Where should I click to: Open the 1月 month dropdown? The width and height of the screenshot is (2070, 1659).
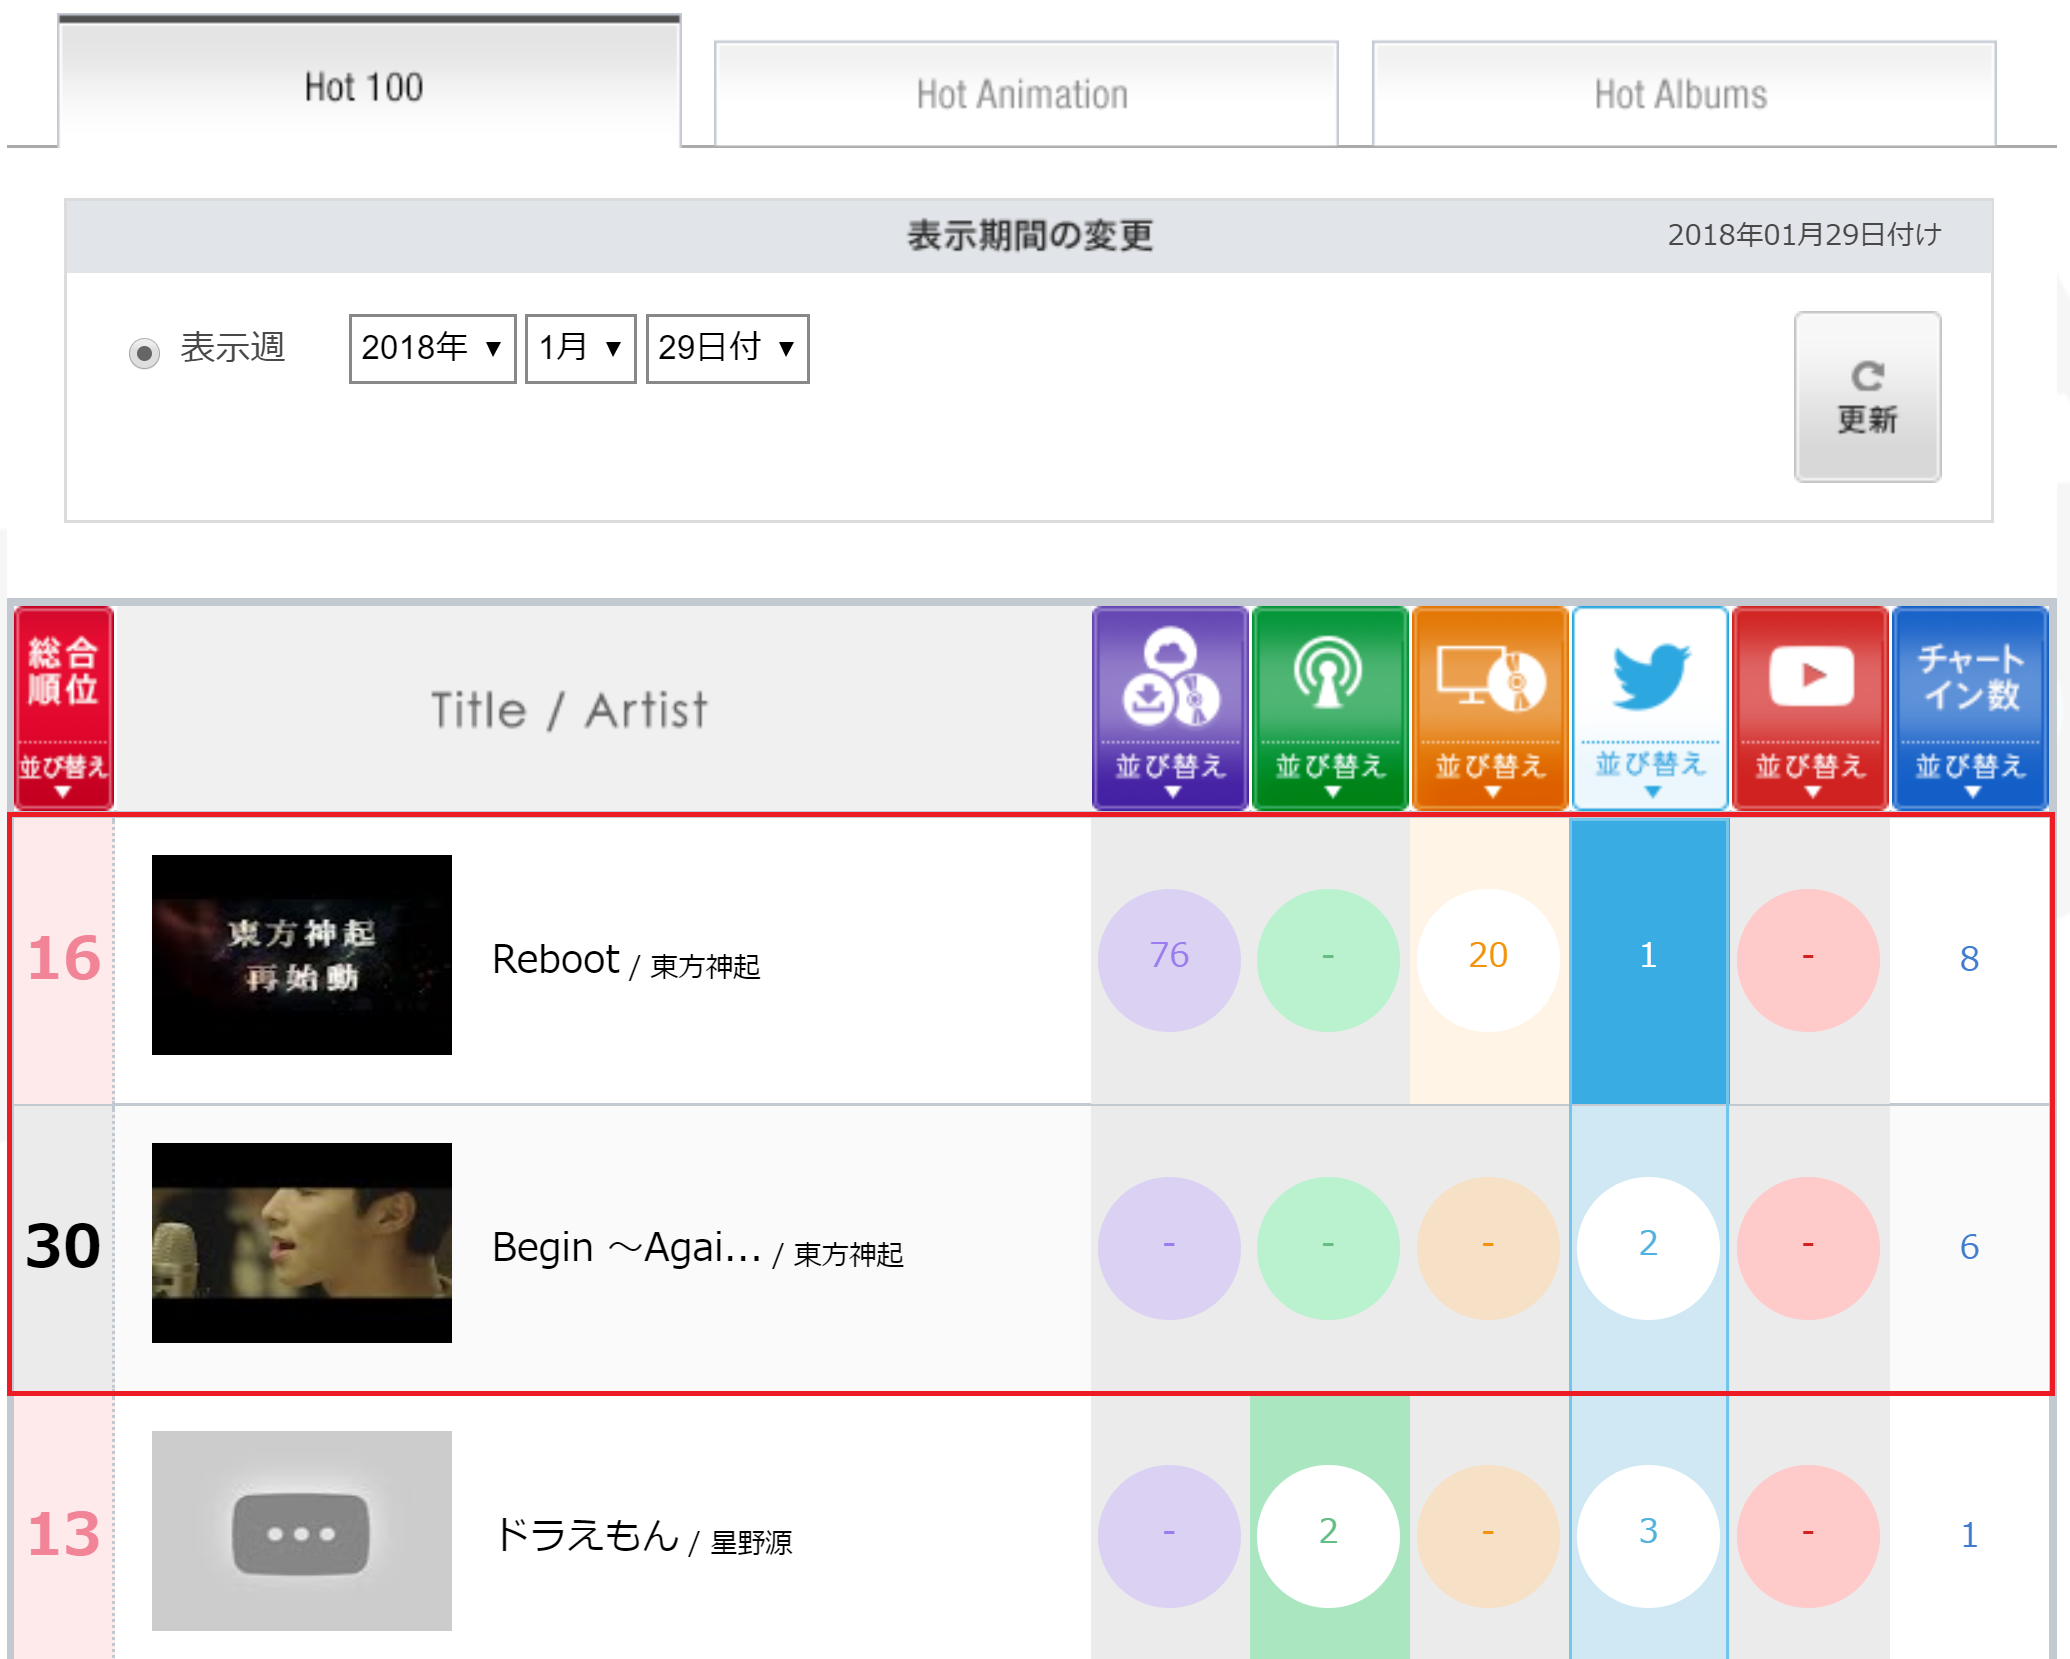click(580, 348)
